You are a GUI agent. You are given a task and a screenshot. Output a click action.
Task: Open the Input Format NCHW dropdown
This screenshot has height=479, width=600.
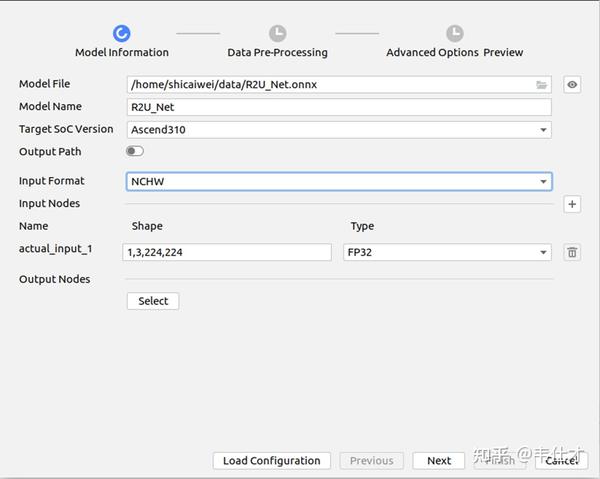(543, 181)
